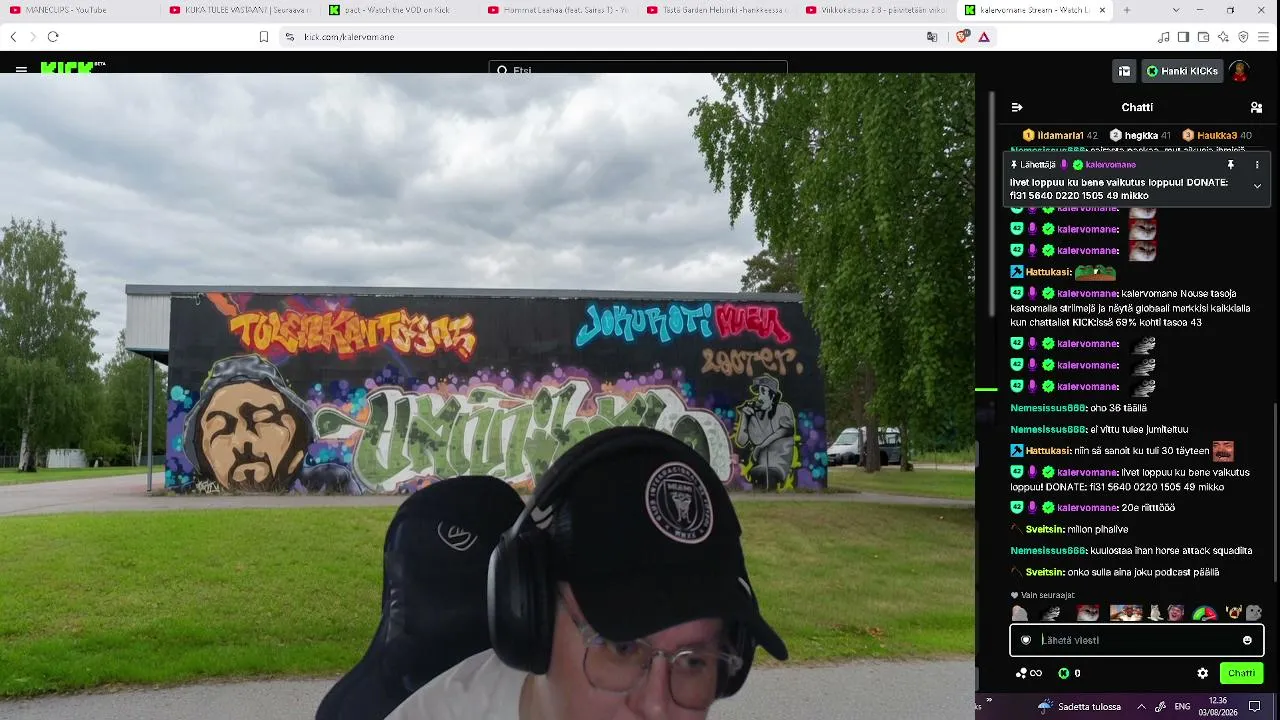This screenshot has width=1280, height=720.
Task: Unpin the pinned chat message
Action: coord(1231,165)
